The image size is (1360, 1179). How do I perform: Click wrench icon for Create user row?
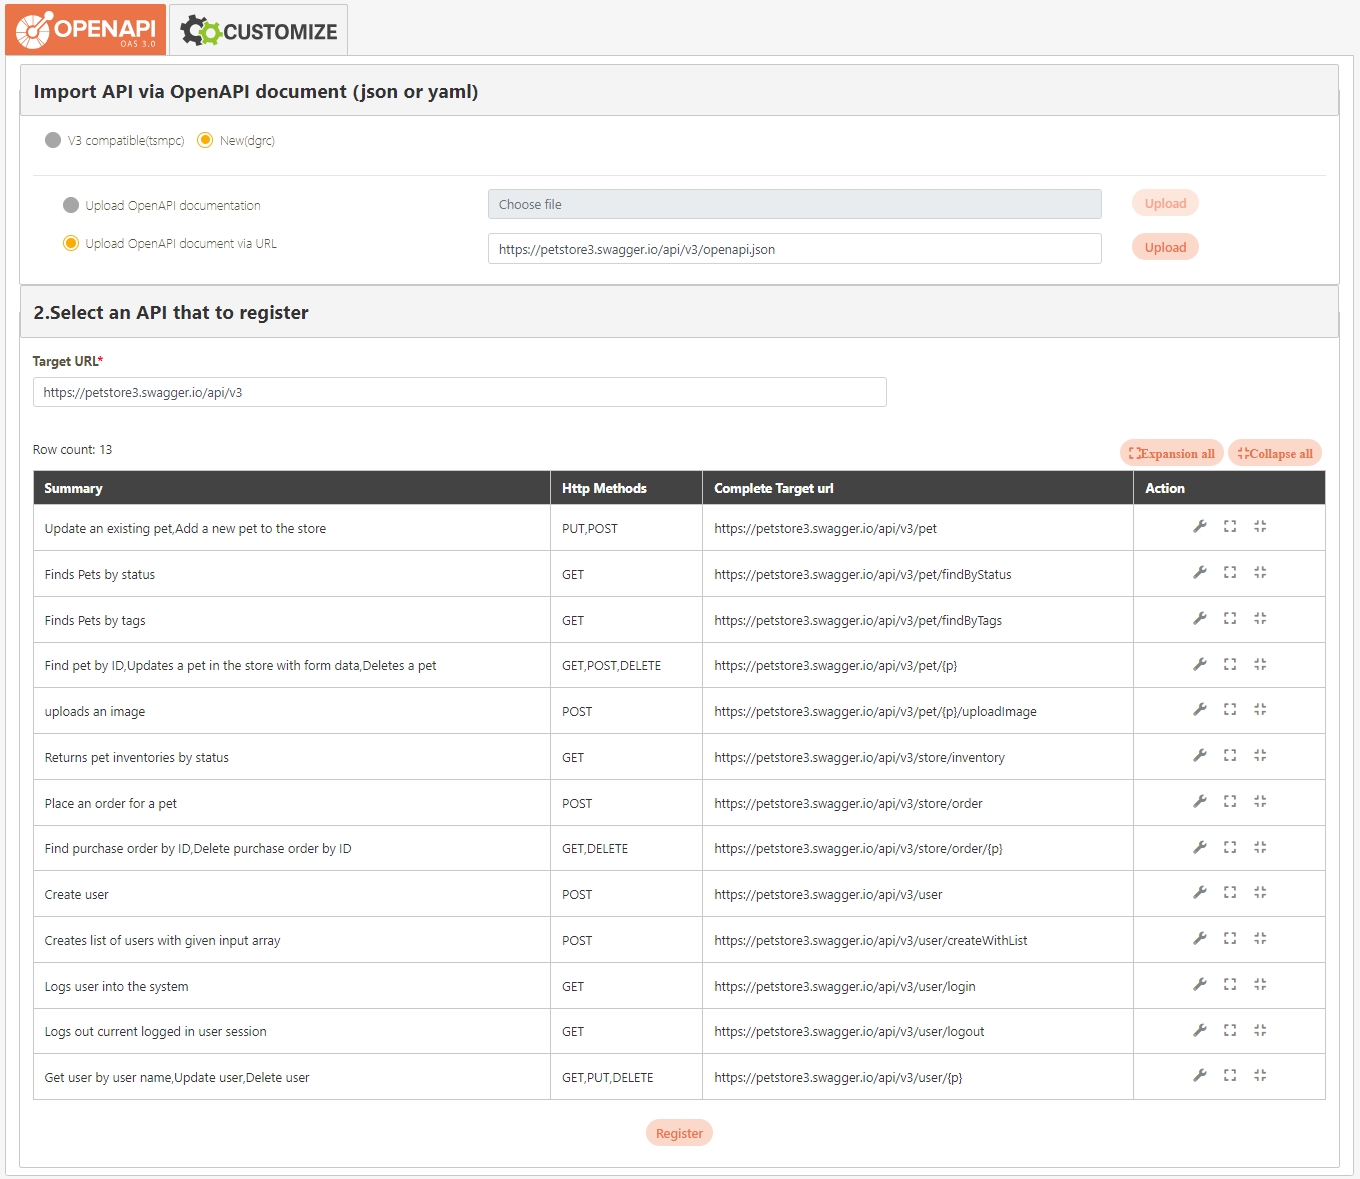tap(1199, 892)
